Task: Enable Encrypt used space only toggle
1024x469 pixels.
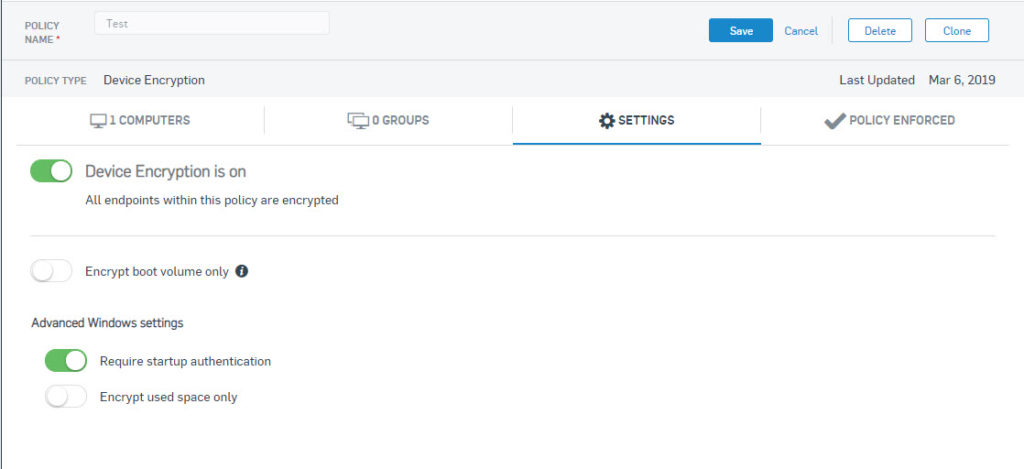Action: [x=65, y=396]
